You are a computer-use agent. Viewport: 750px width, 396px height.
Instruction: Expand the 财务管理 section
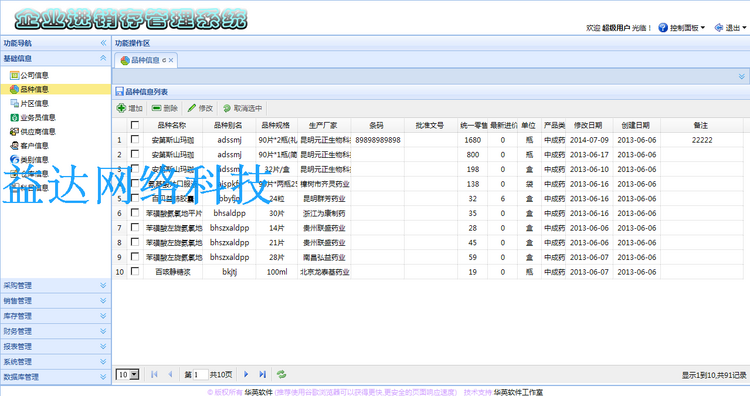coord(55,331)
